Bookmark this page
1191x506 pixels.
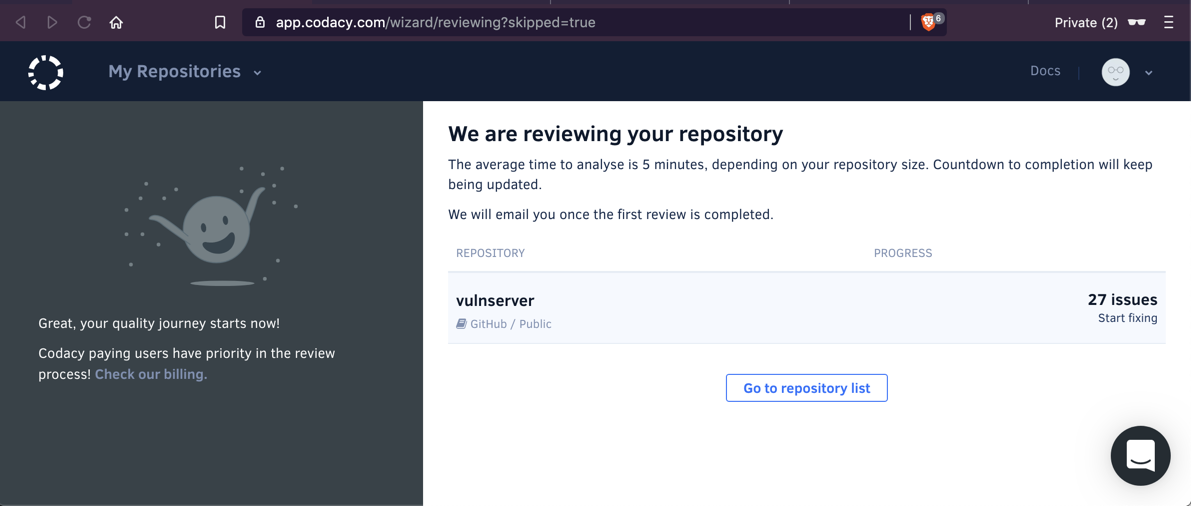220,23
